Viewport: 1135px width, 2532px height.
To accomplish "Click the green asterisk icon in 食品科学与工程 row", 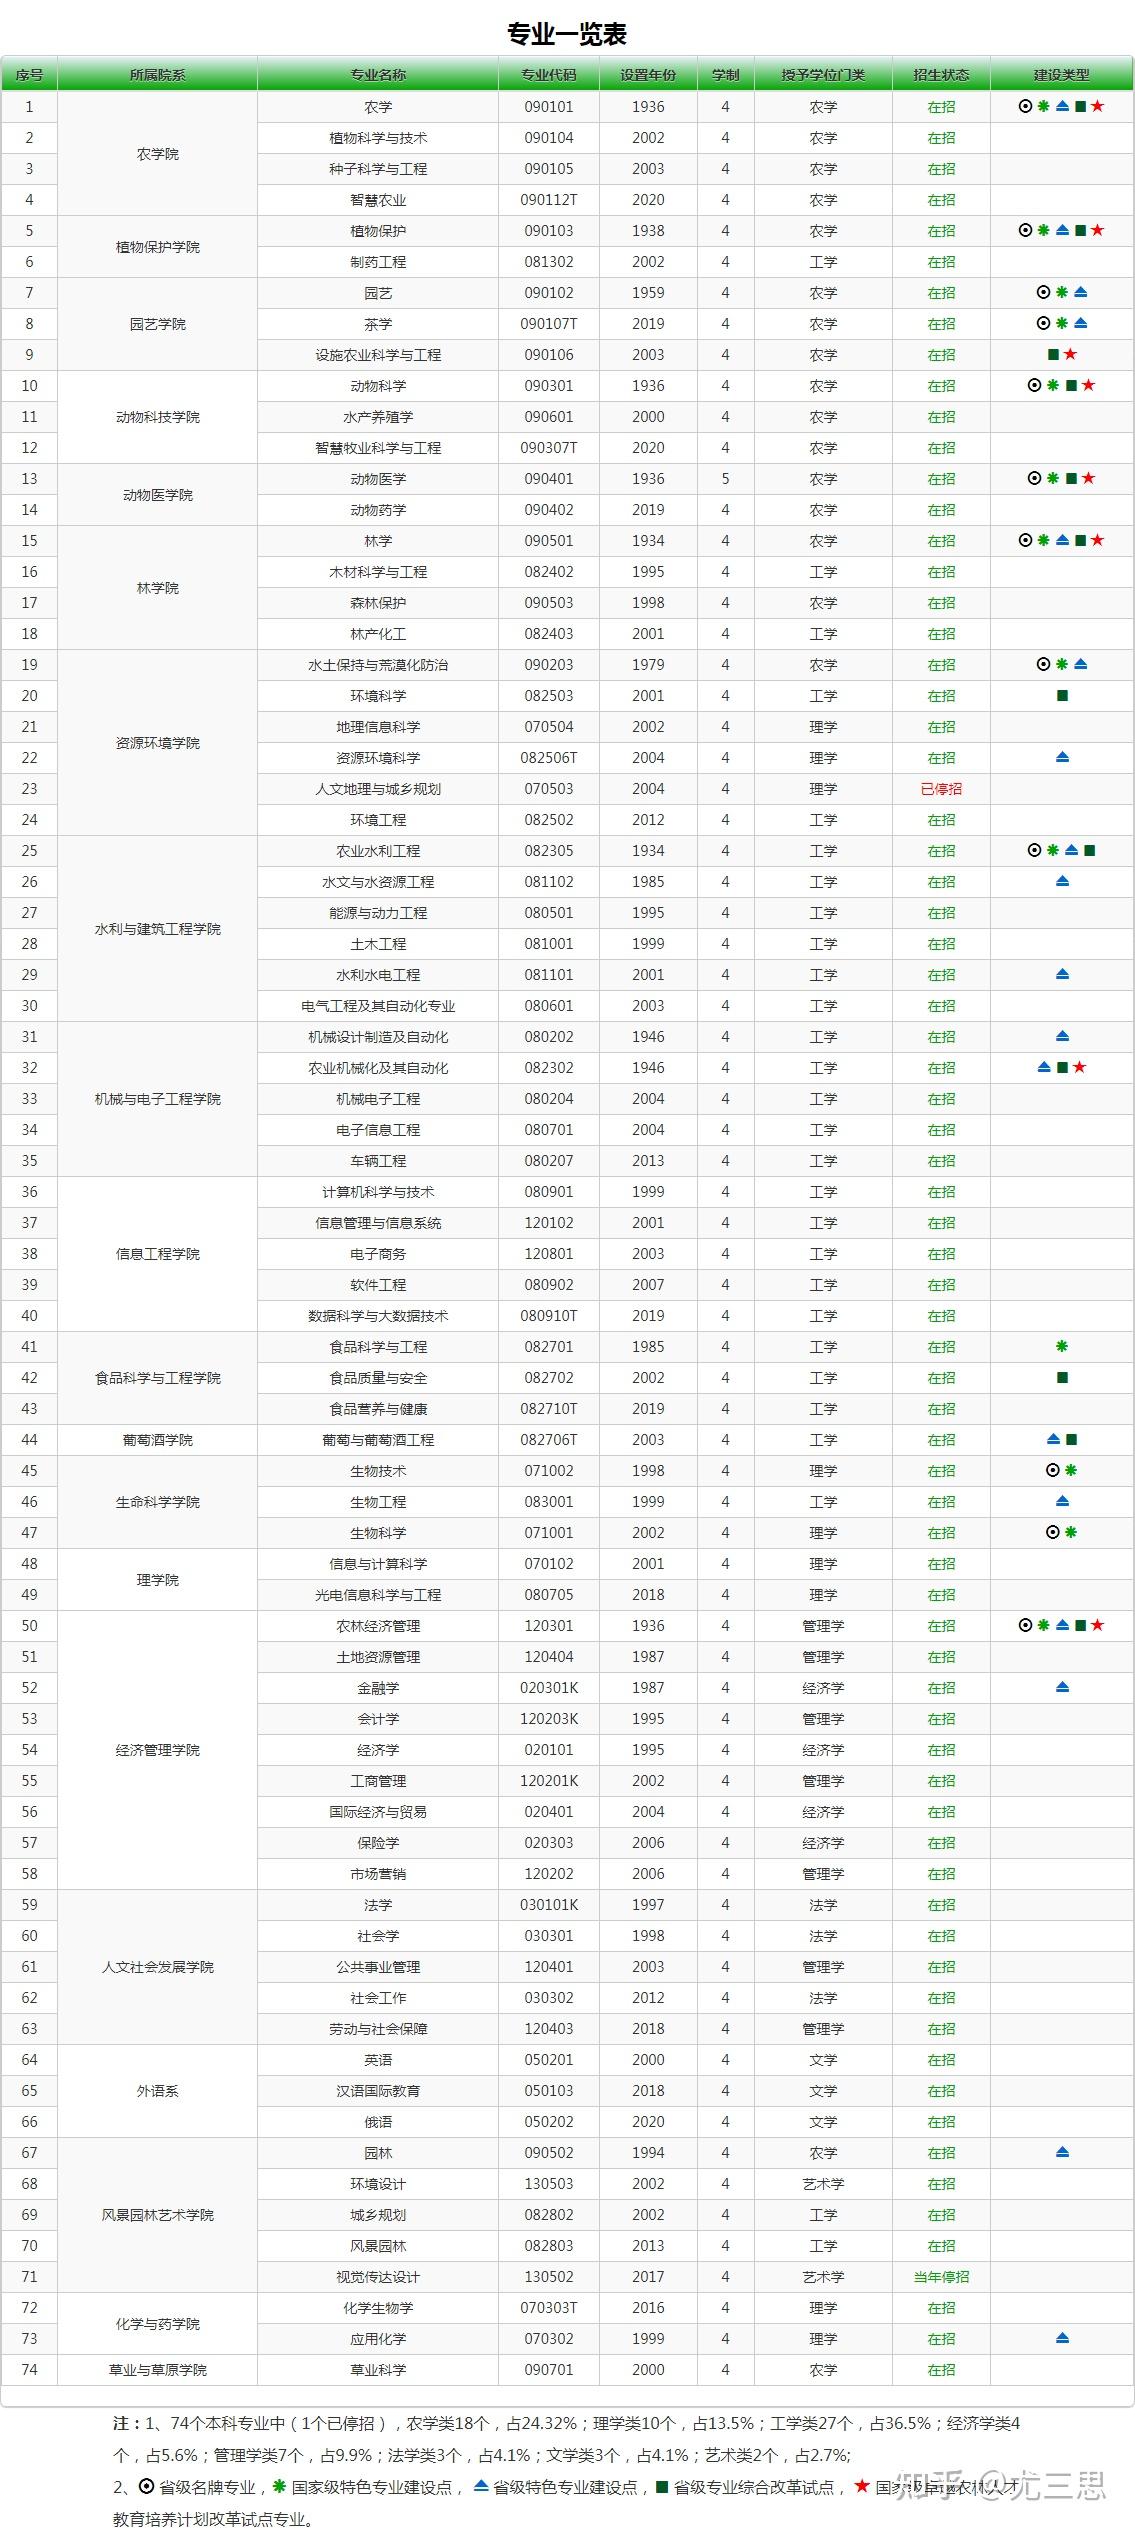I will 1062,1346.
